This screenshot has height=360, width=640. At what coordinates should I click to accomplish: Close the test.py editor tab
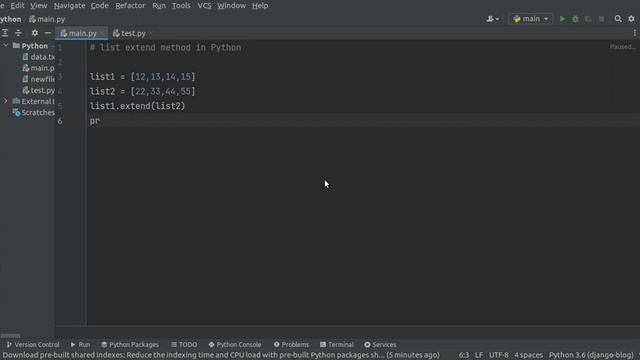coord(151,33)
